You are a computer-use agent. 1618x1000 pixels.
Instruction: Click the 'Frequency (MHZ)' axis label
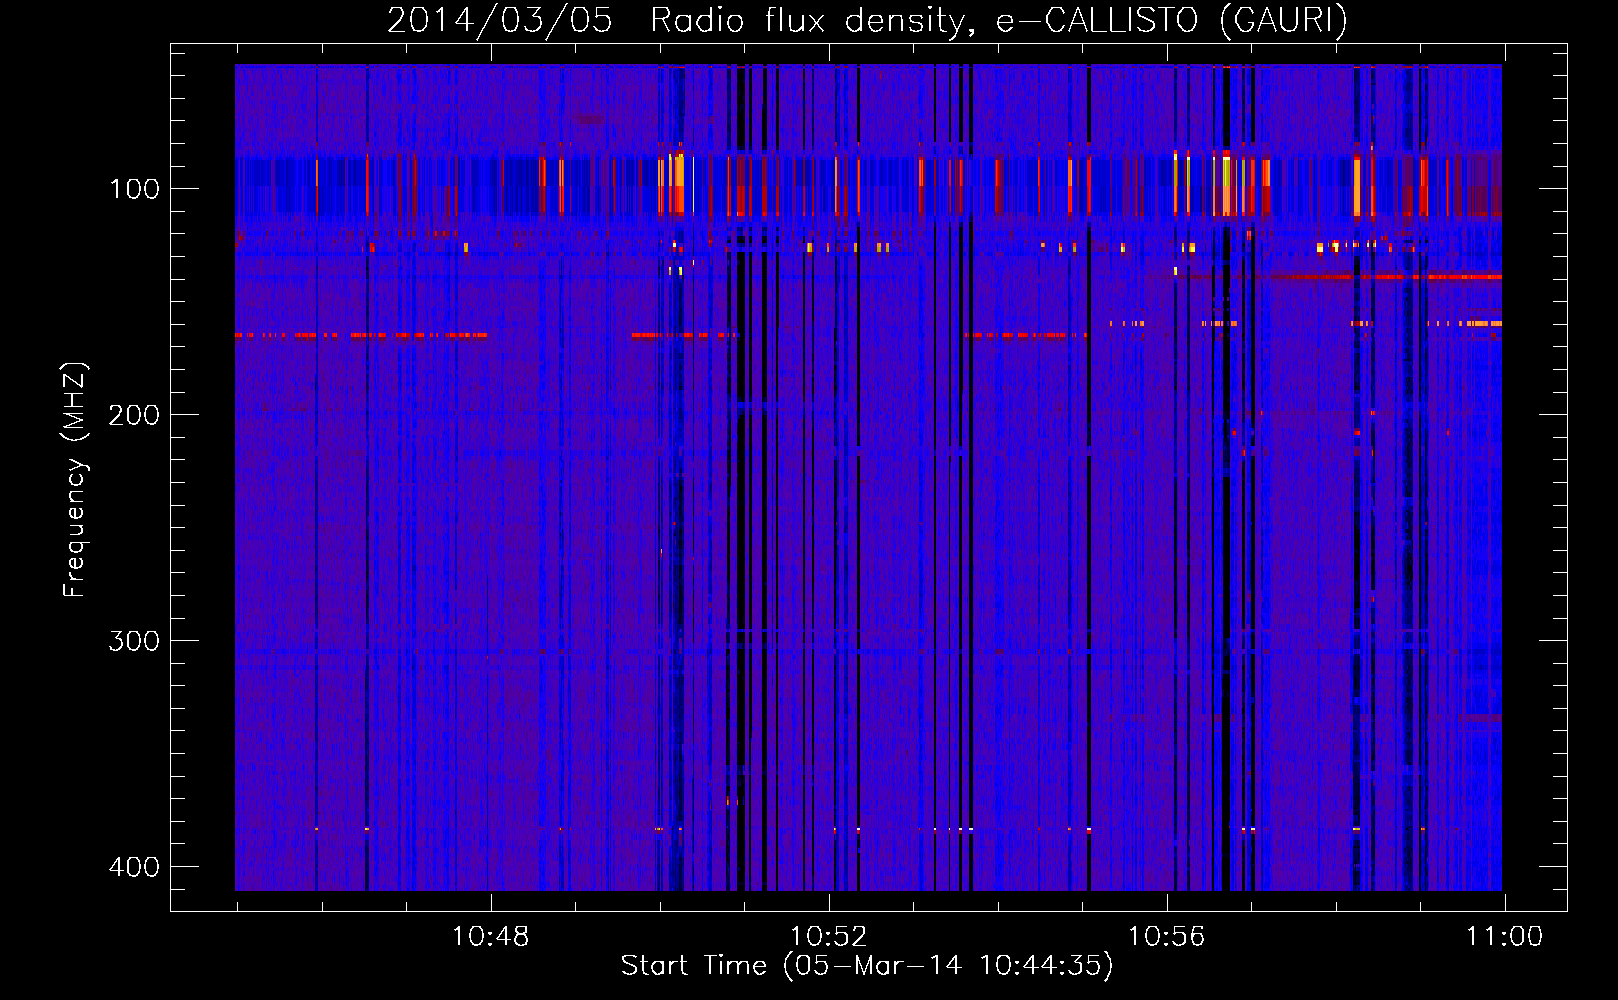point(75,480)
